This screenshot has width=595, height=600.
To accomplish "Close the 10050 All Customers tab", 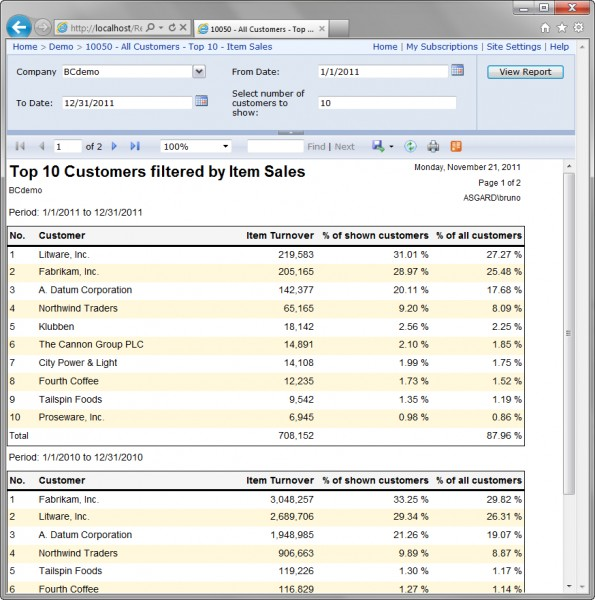I will point(322,29).
